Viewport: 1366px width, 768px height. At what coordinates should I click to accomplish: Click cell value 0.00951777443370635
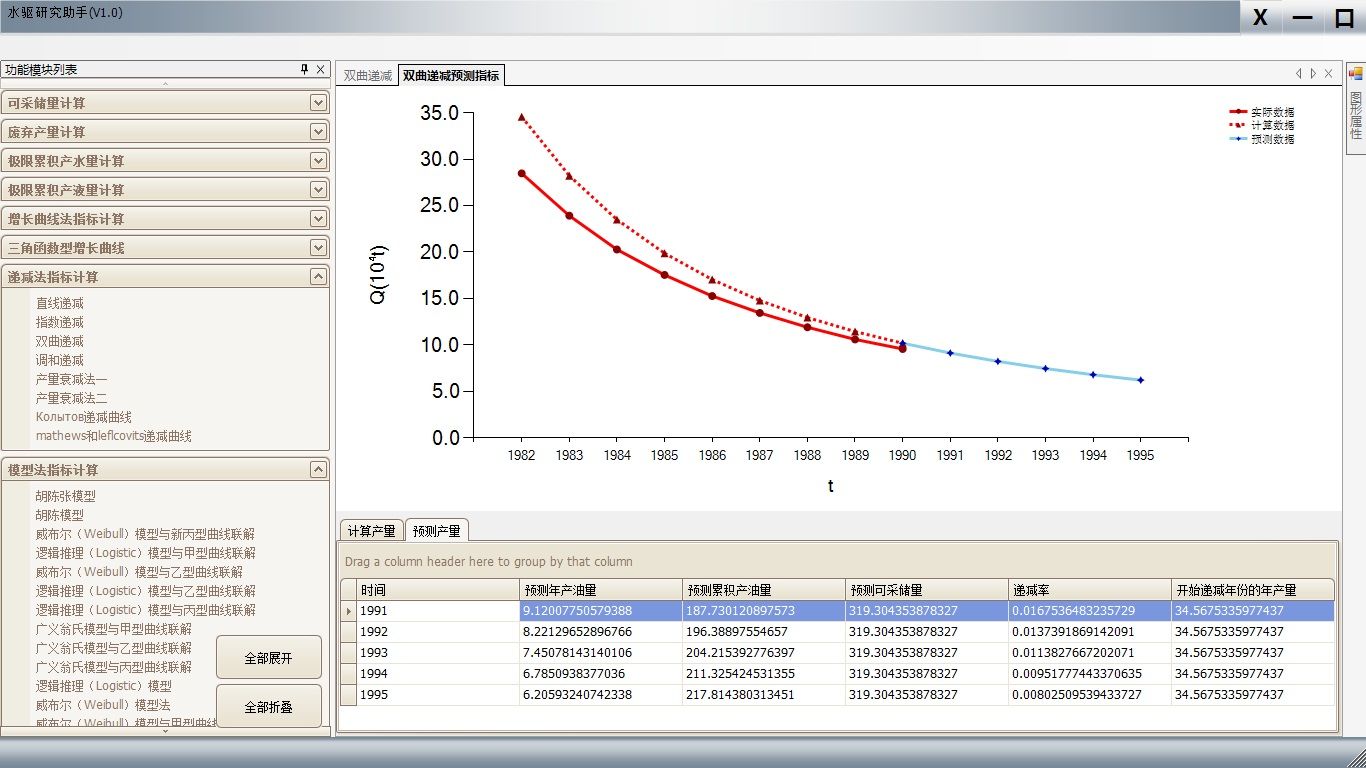tap(1090, 674)
